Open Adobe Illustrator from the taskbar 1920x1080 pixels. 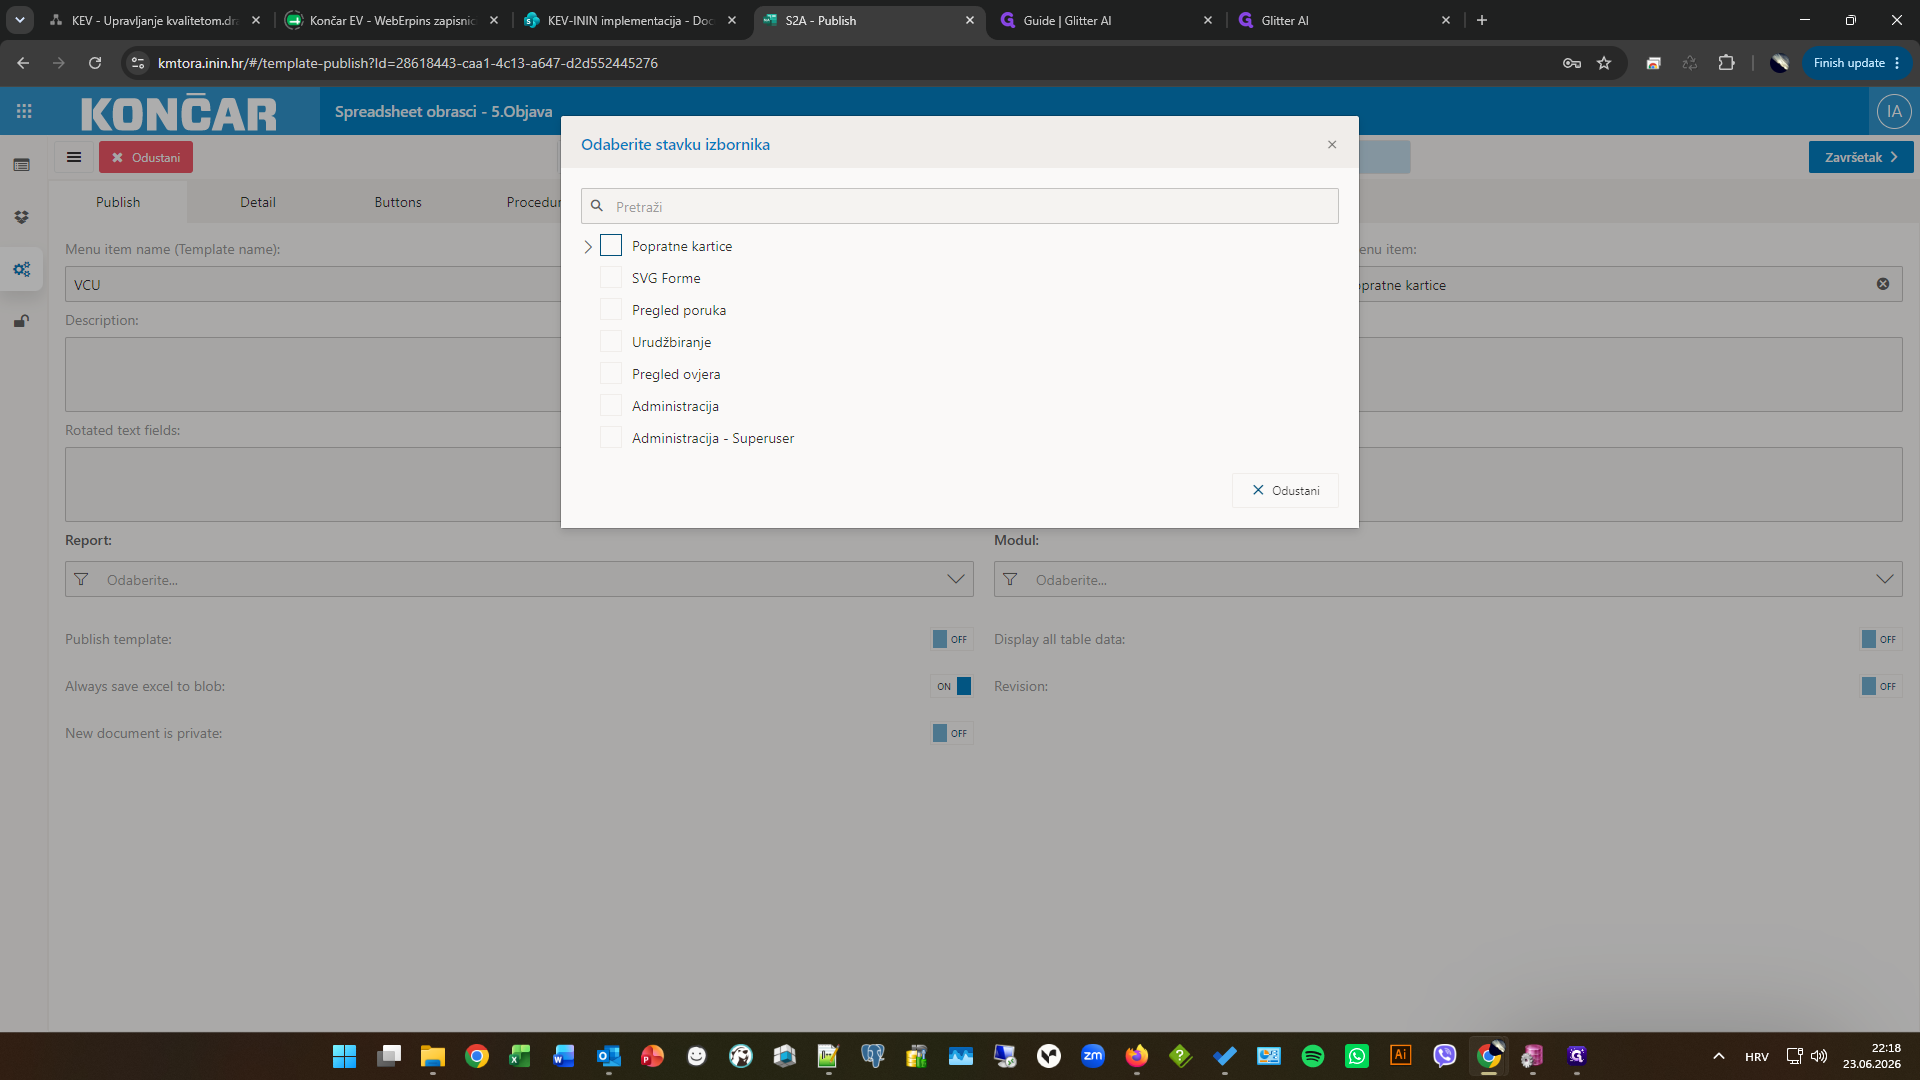1401,1056
